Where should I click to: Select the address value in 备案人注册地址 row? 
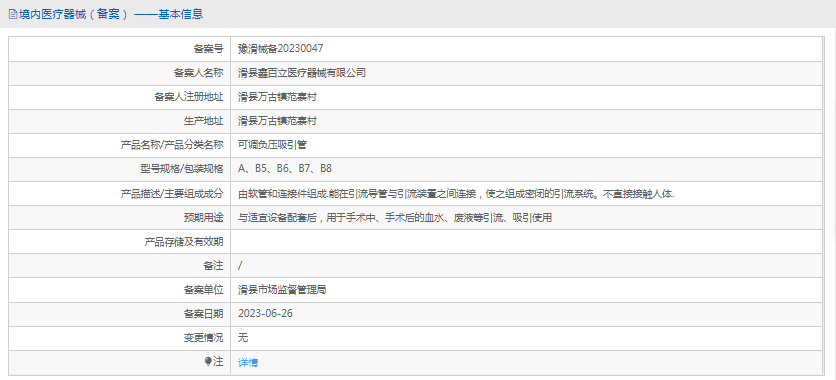click(x=277, y=97)
